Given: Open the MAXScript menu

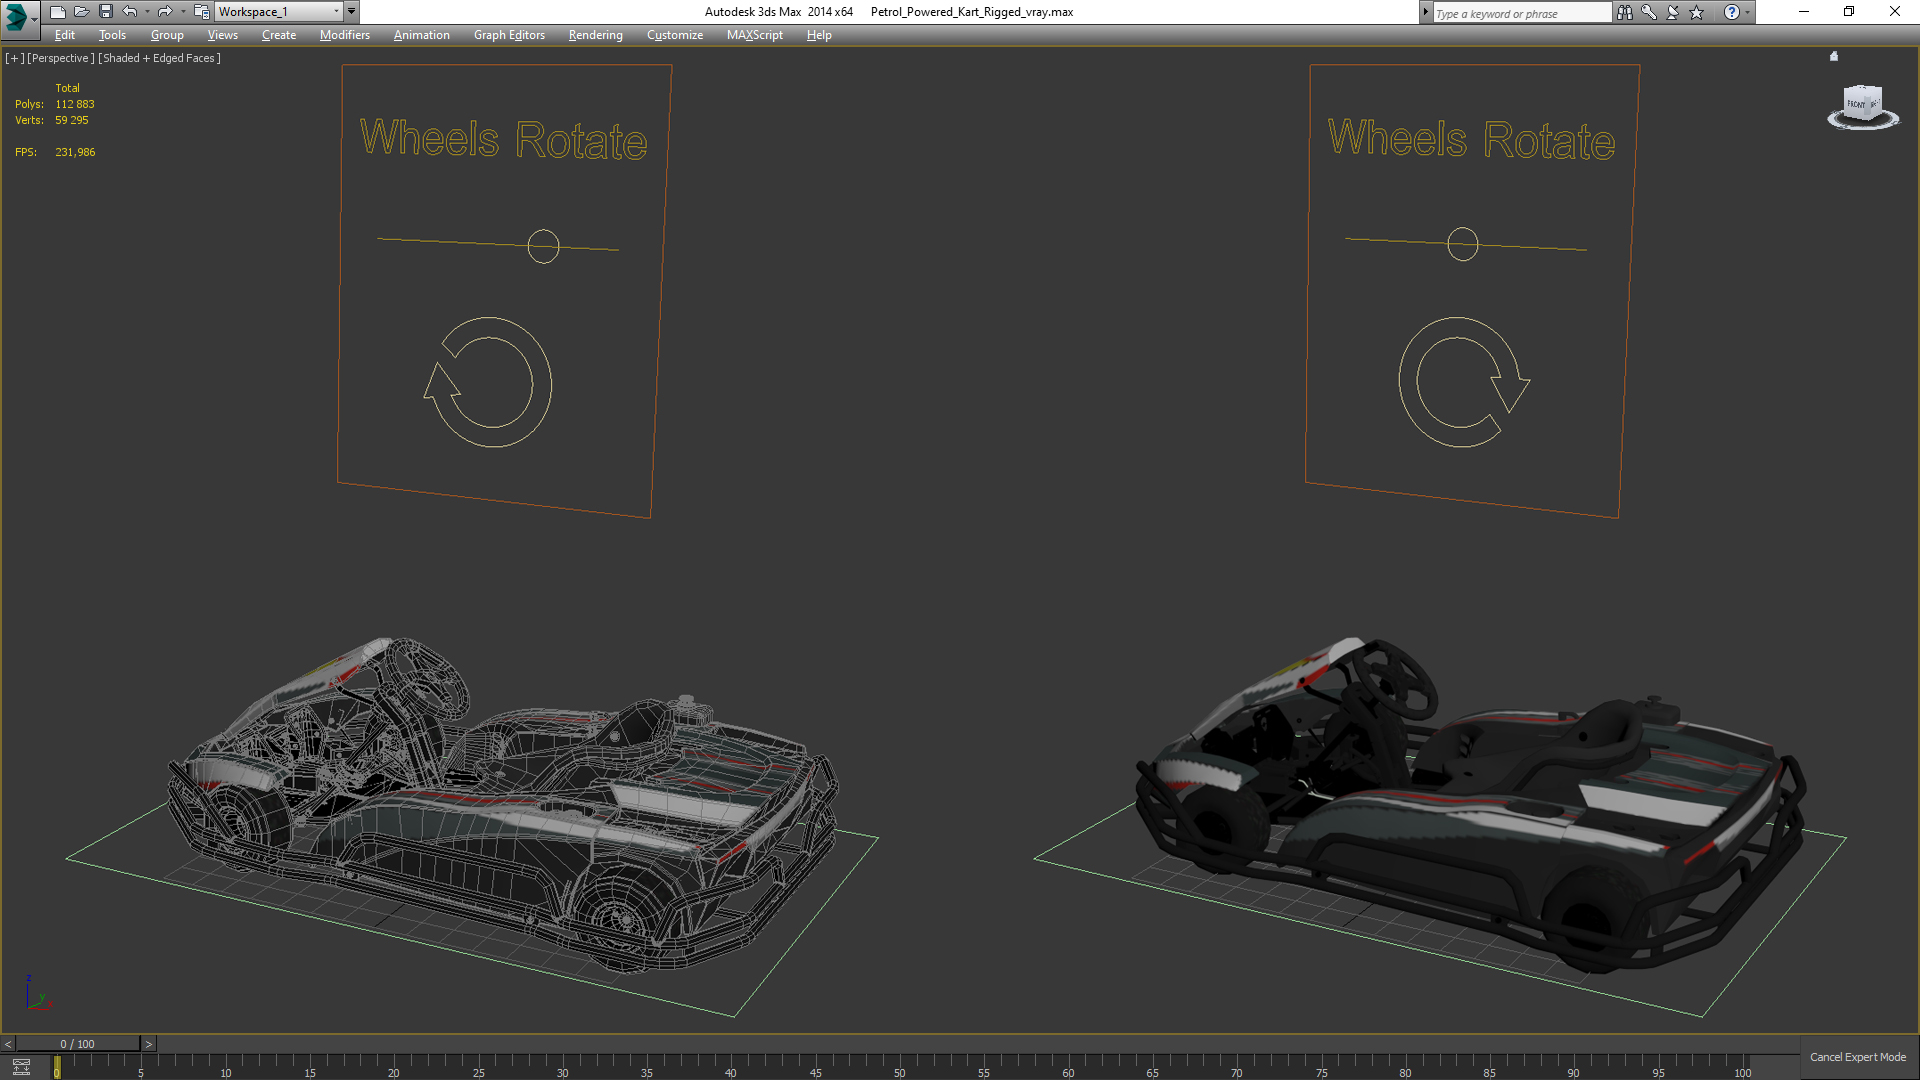Looking at the screenshot, I should pos(755,35).
